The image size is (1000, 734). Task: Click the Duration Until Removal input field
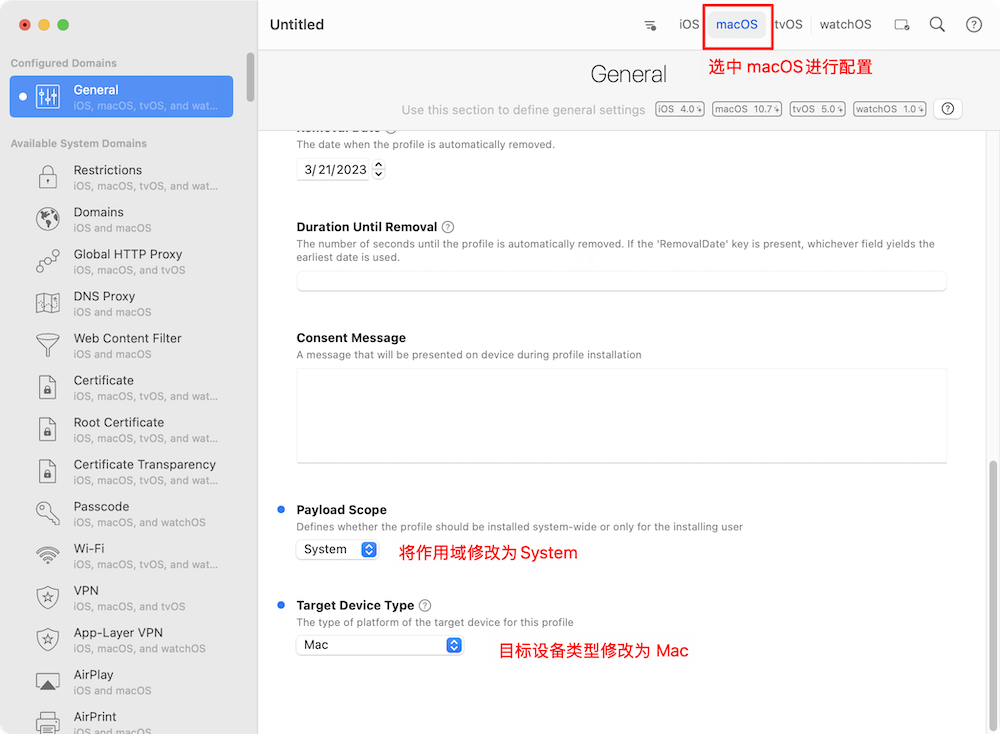pyautogui.click(x=621, y=281)
